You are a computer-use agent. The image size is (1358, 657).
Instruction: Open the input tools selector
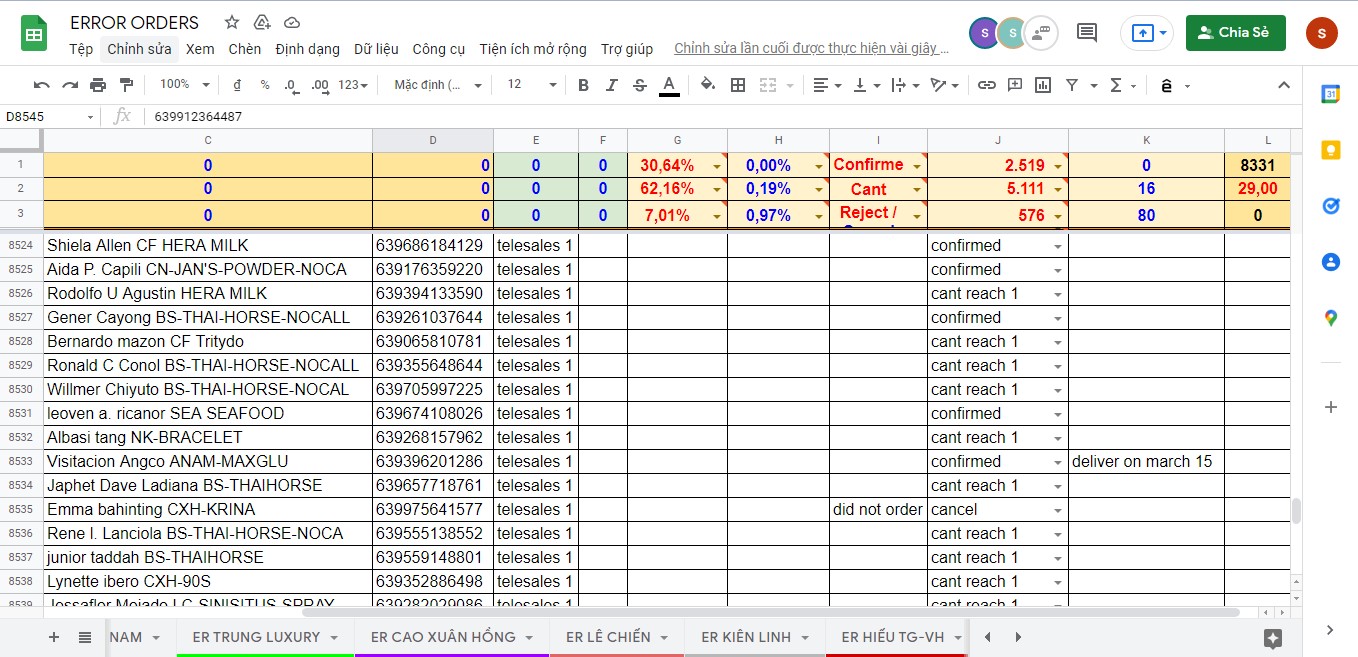coord(1166,86)
